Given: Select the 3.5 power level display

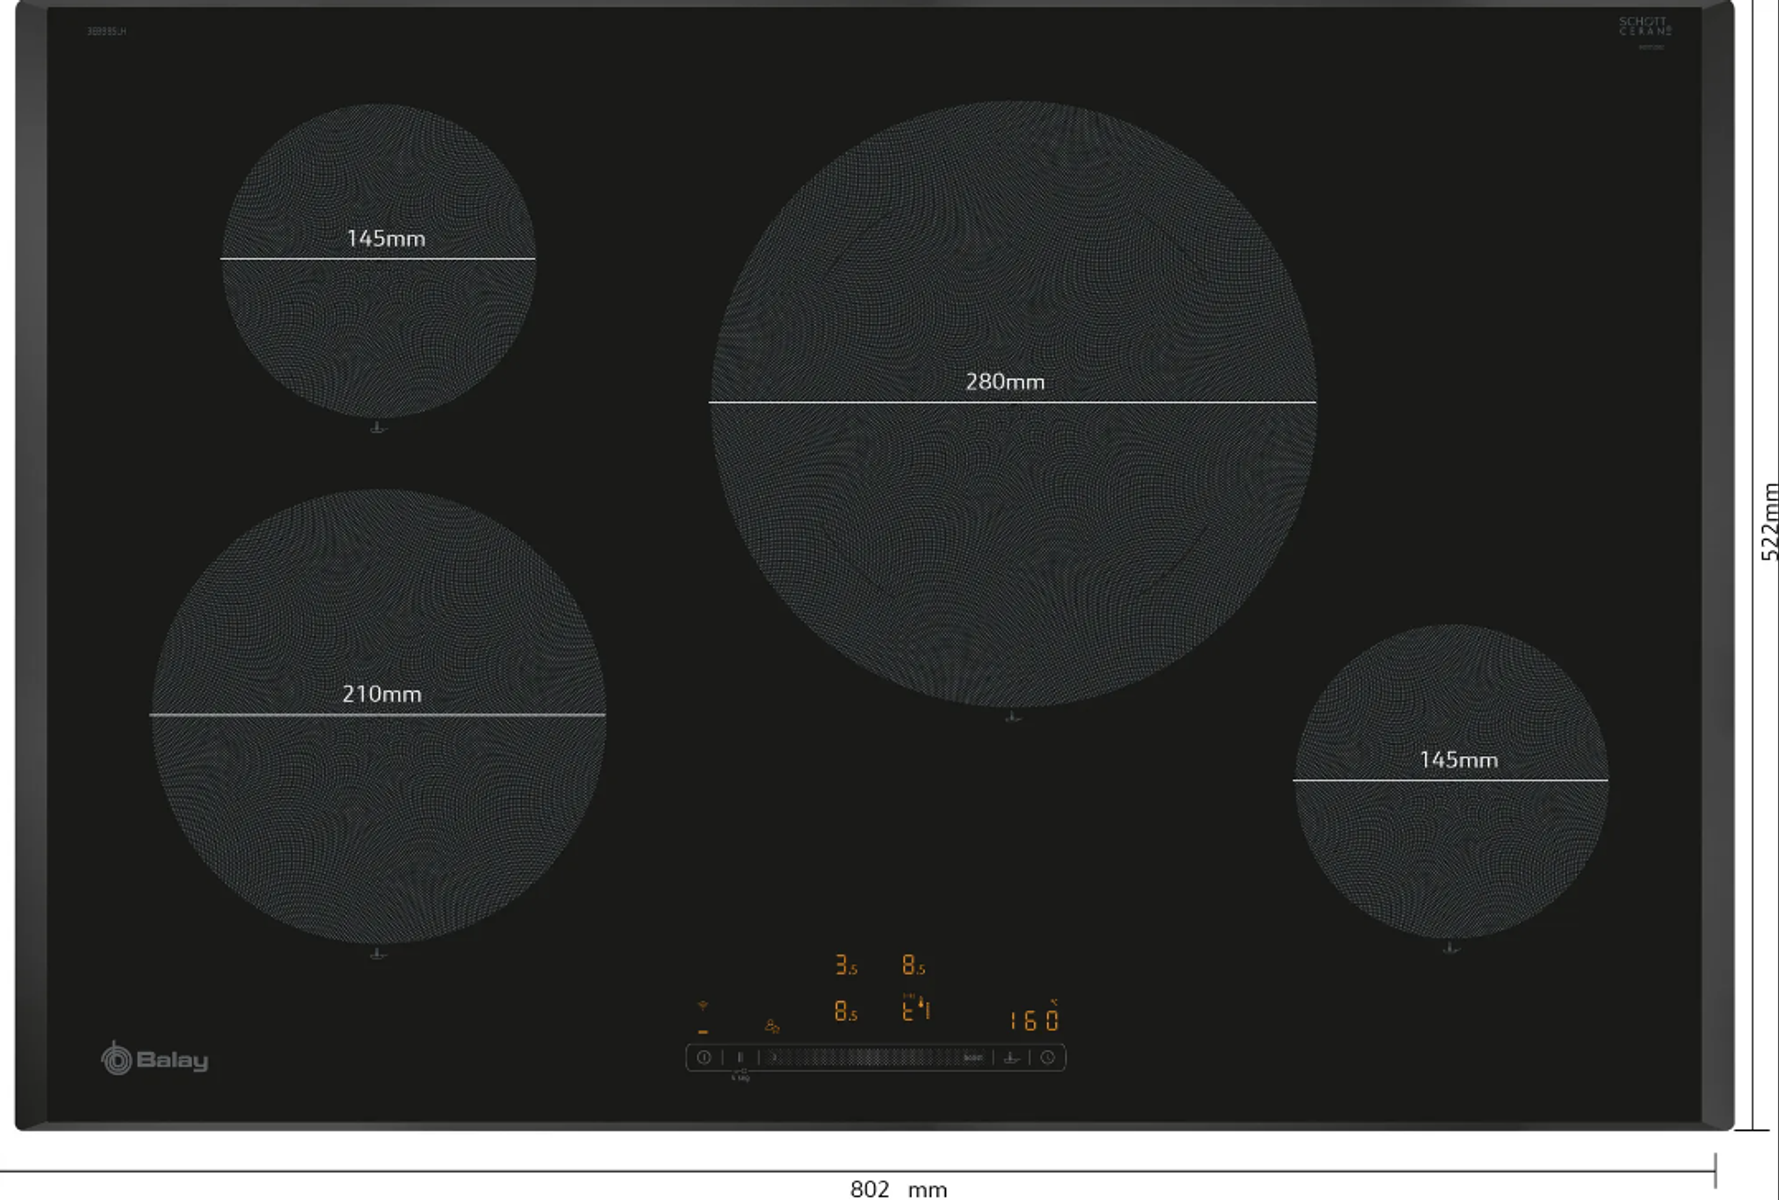Looking at the screenshot, I should (x=846, y=965).
